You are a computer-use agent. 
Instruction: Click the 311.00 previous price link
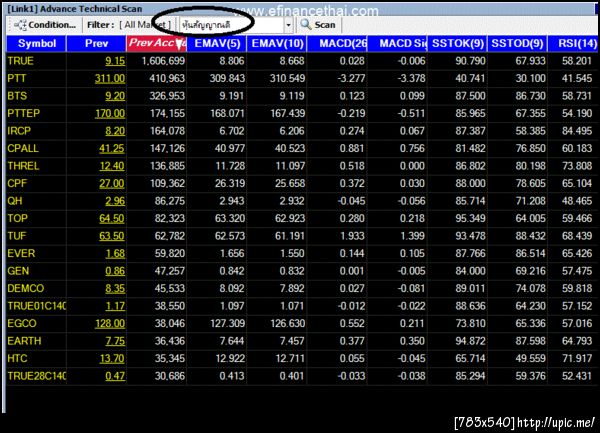(110, 79)
